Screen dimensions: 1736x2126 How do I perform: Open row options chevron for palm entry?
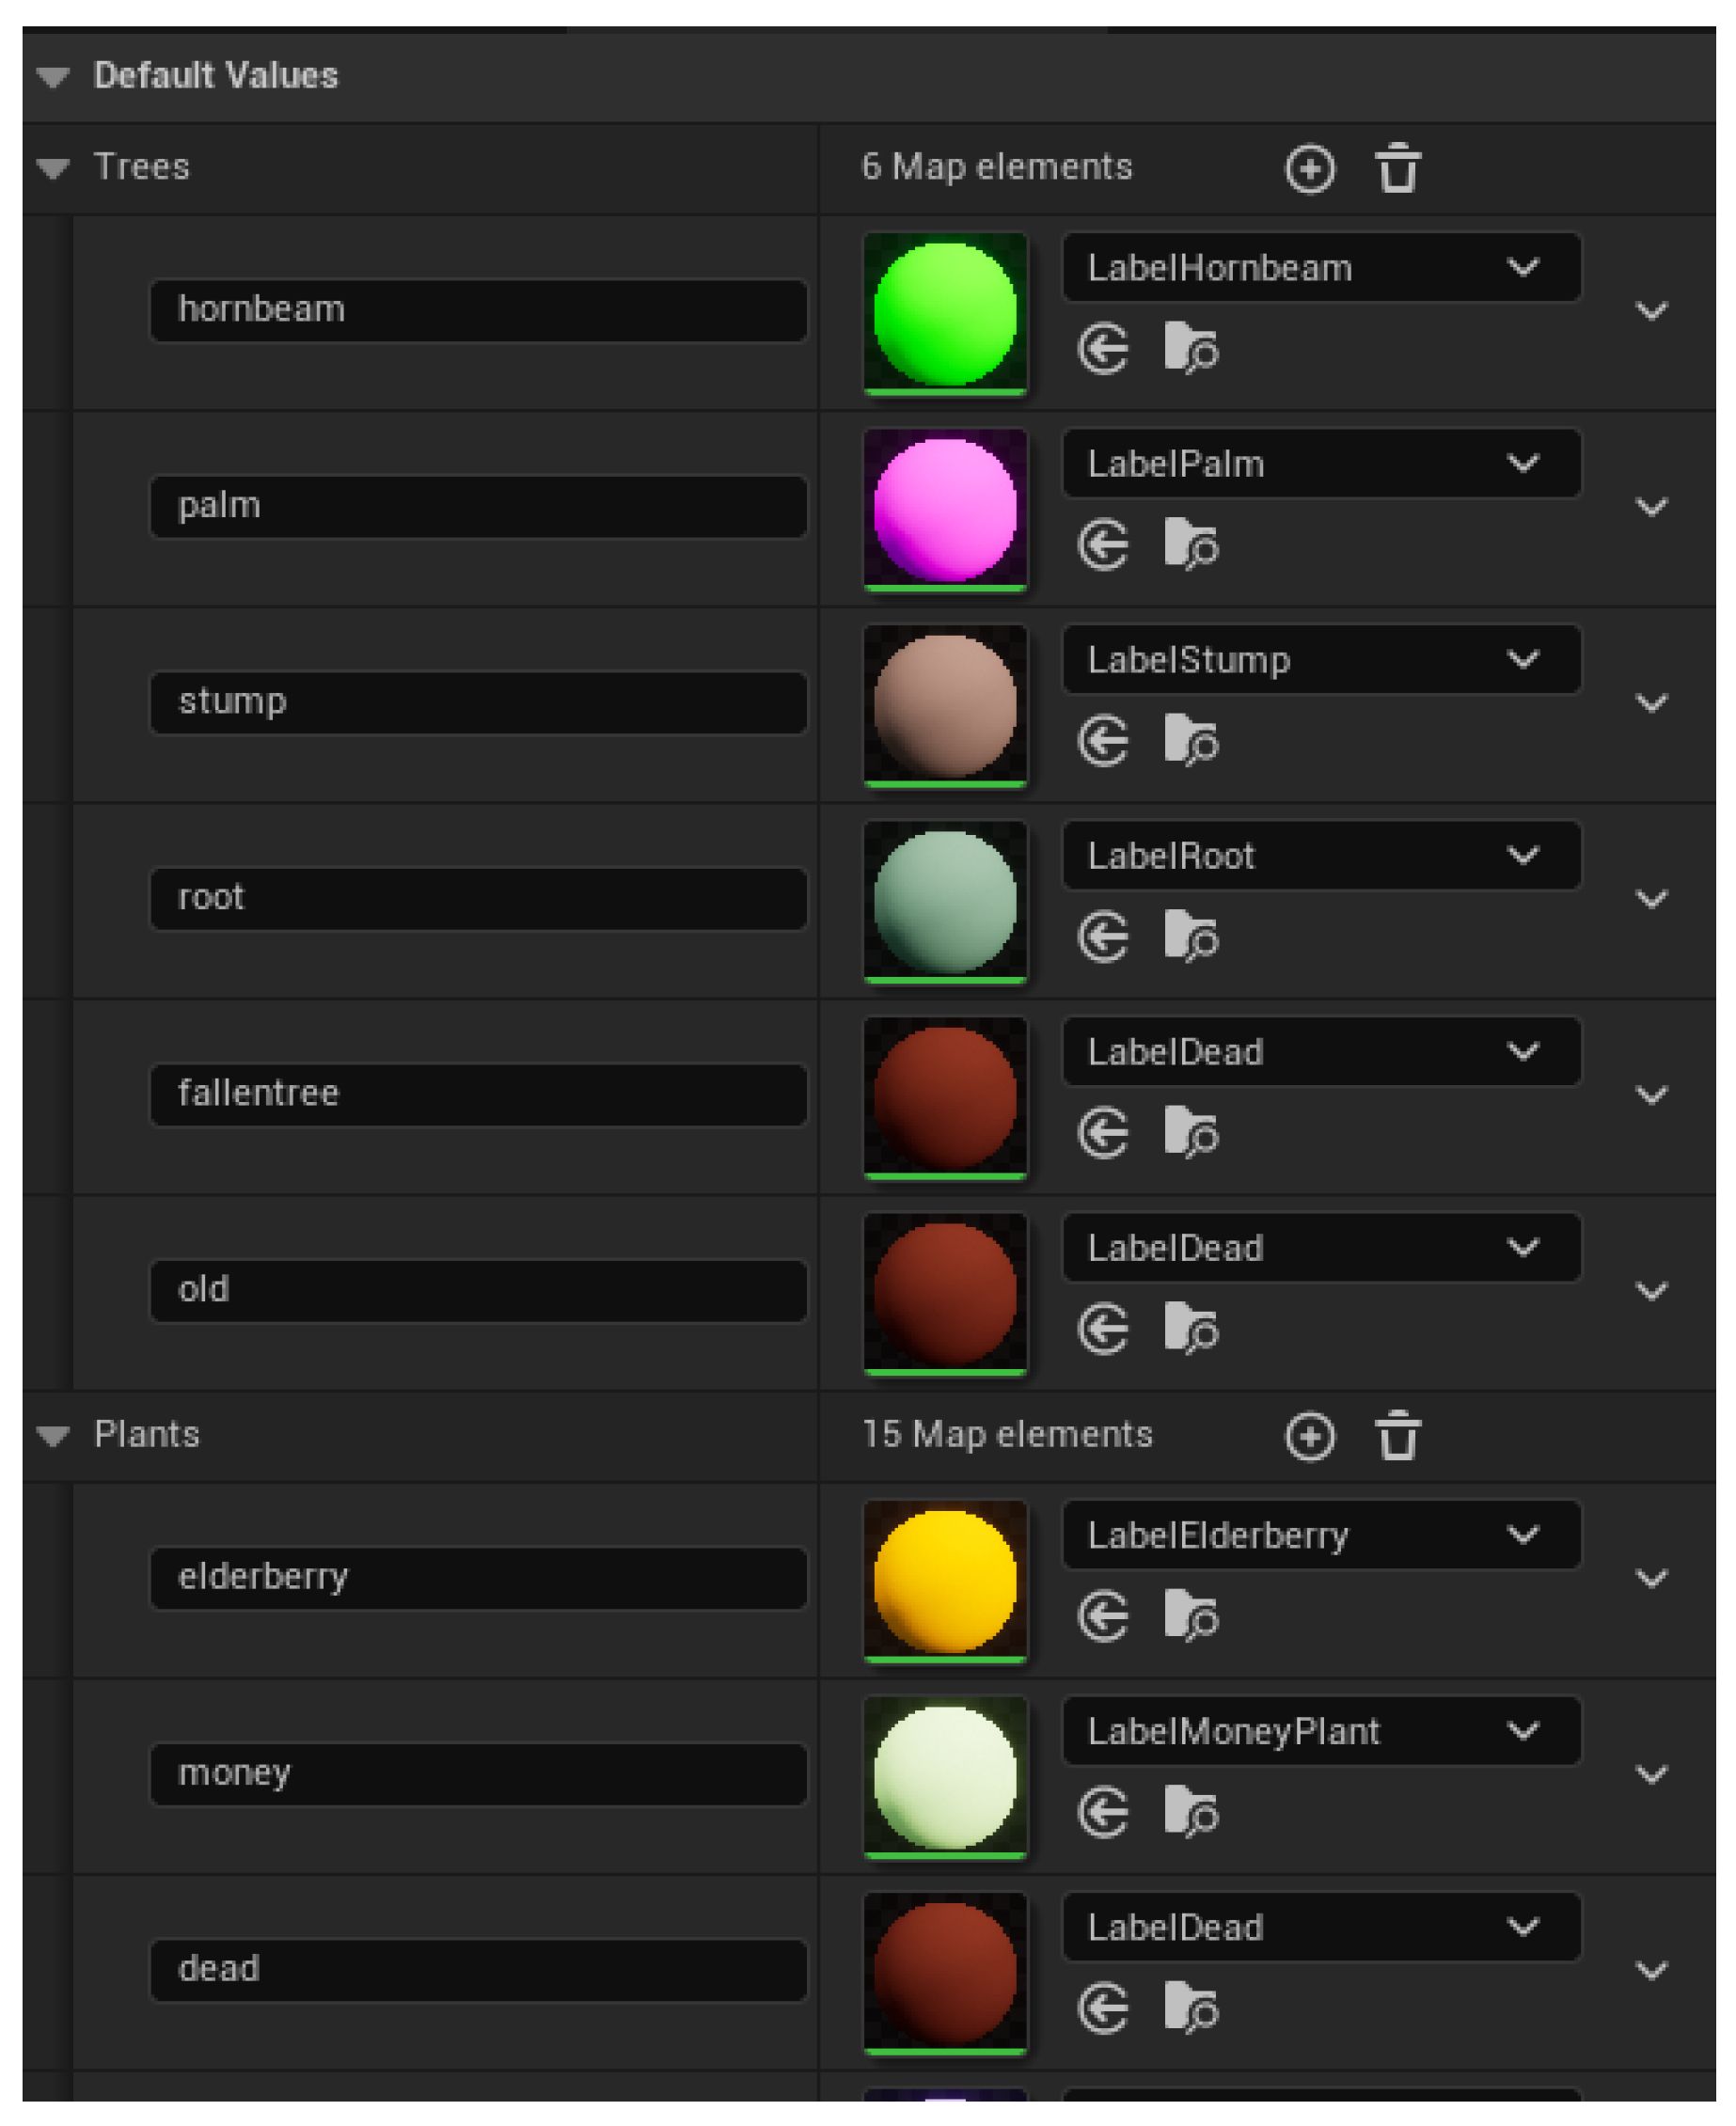point(1651,507)
